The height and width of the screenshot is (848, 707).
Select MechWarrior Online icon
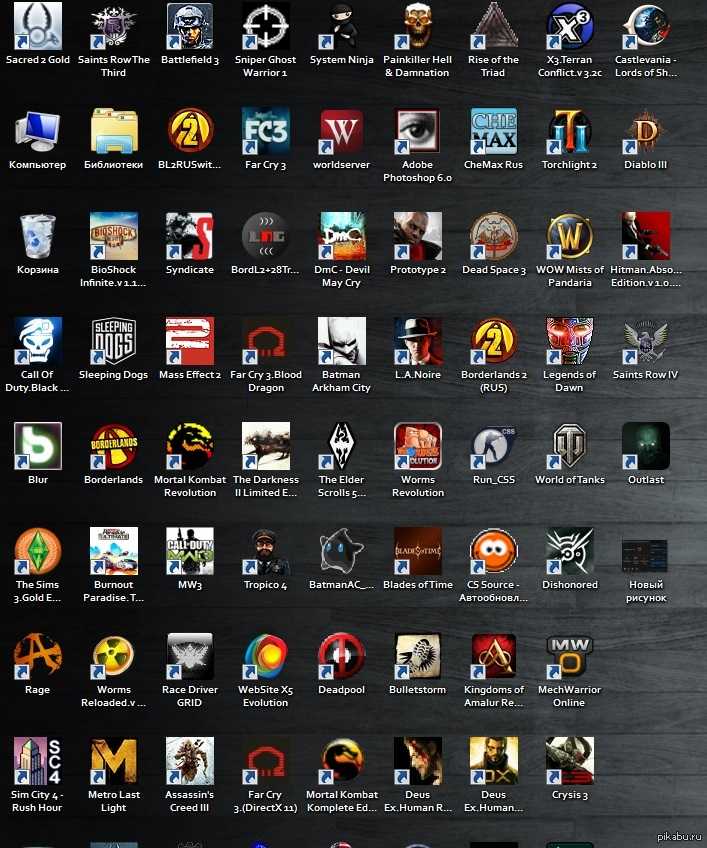pos(570,655)
